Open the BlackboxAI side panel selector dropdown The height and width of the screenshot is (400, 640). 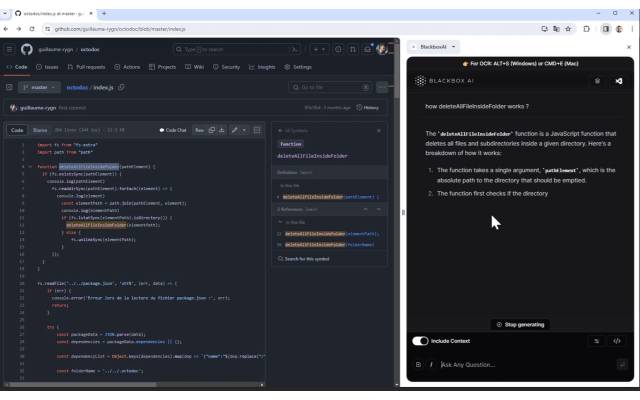434,47
